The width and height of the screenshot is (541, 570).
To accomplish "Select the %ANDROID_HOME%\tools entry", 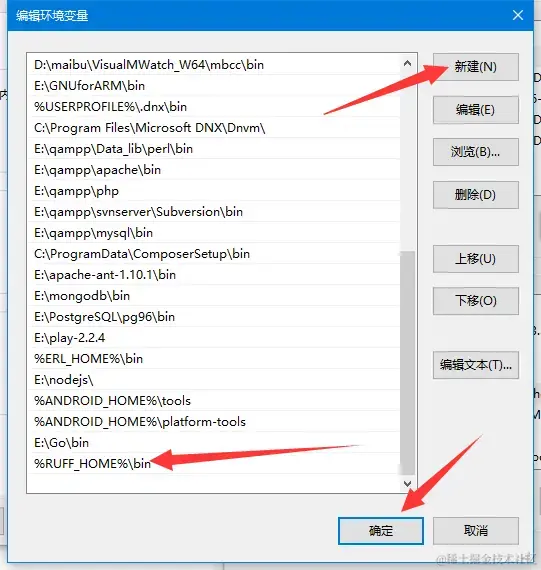I will click(214, 401).
